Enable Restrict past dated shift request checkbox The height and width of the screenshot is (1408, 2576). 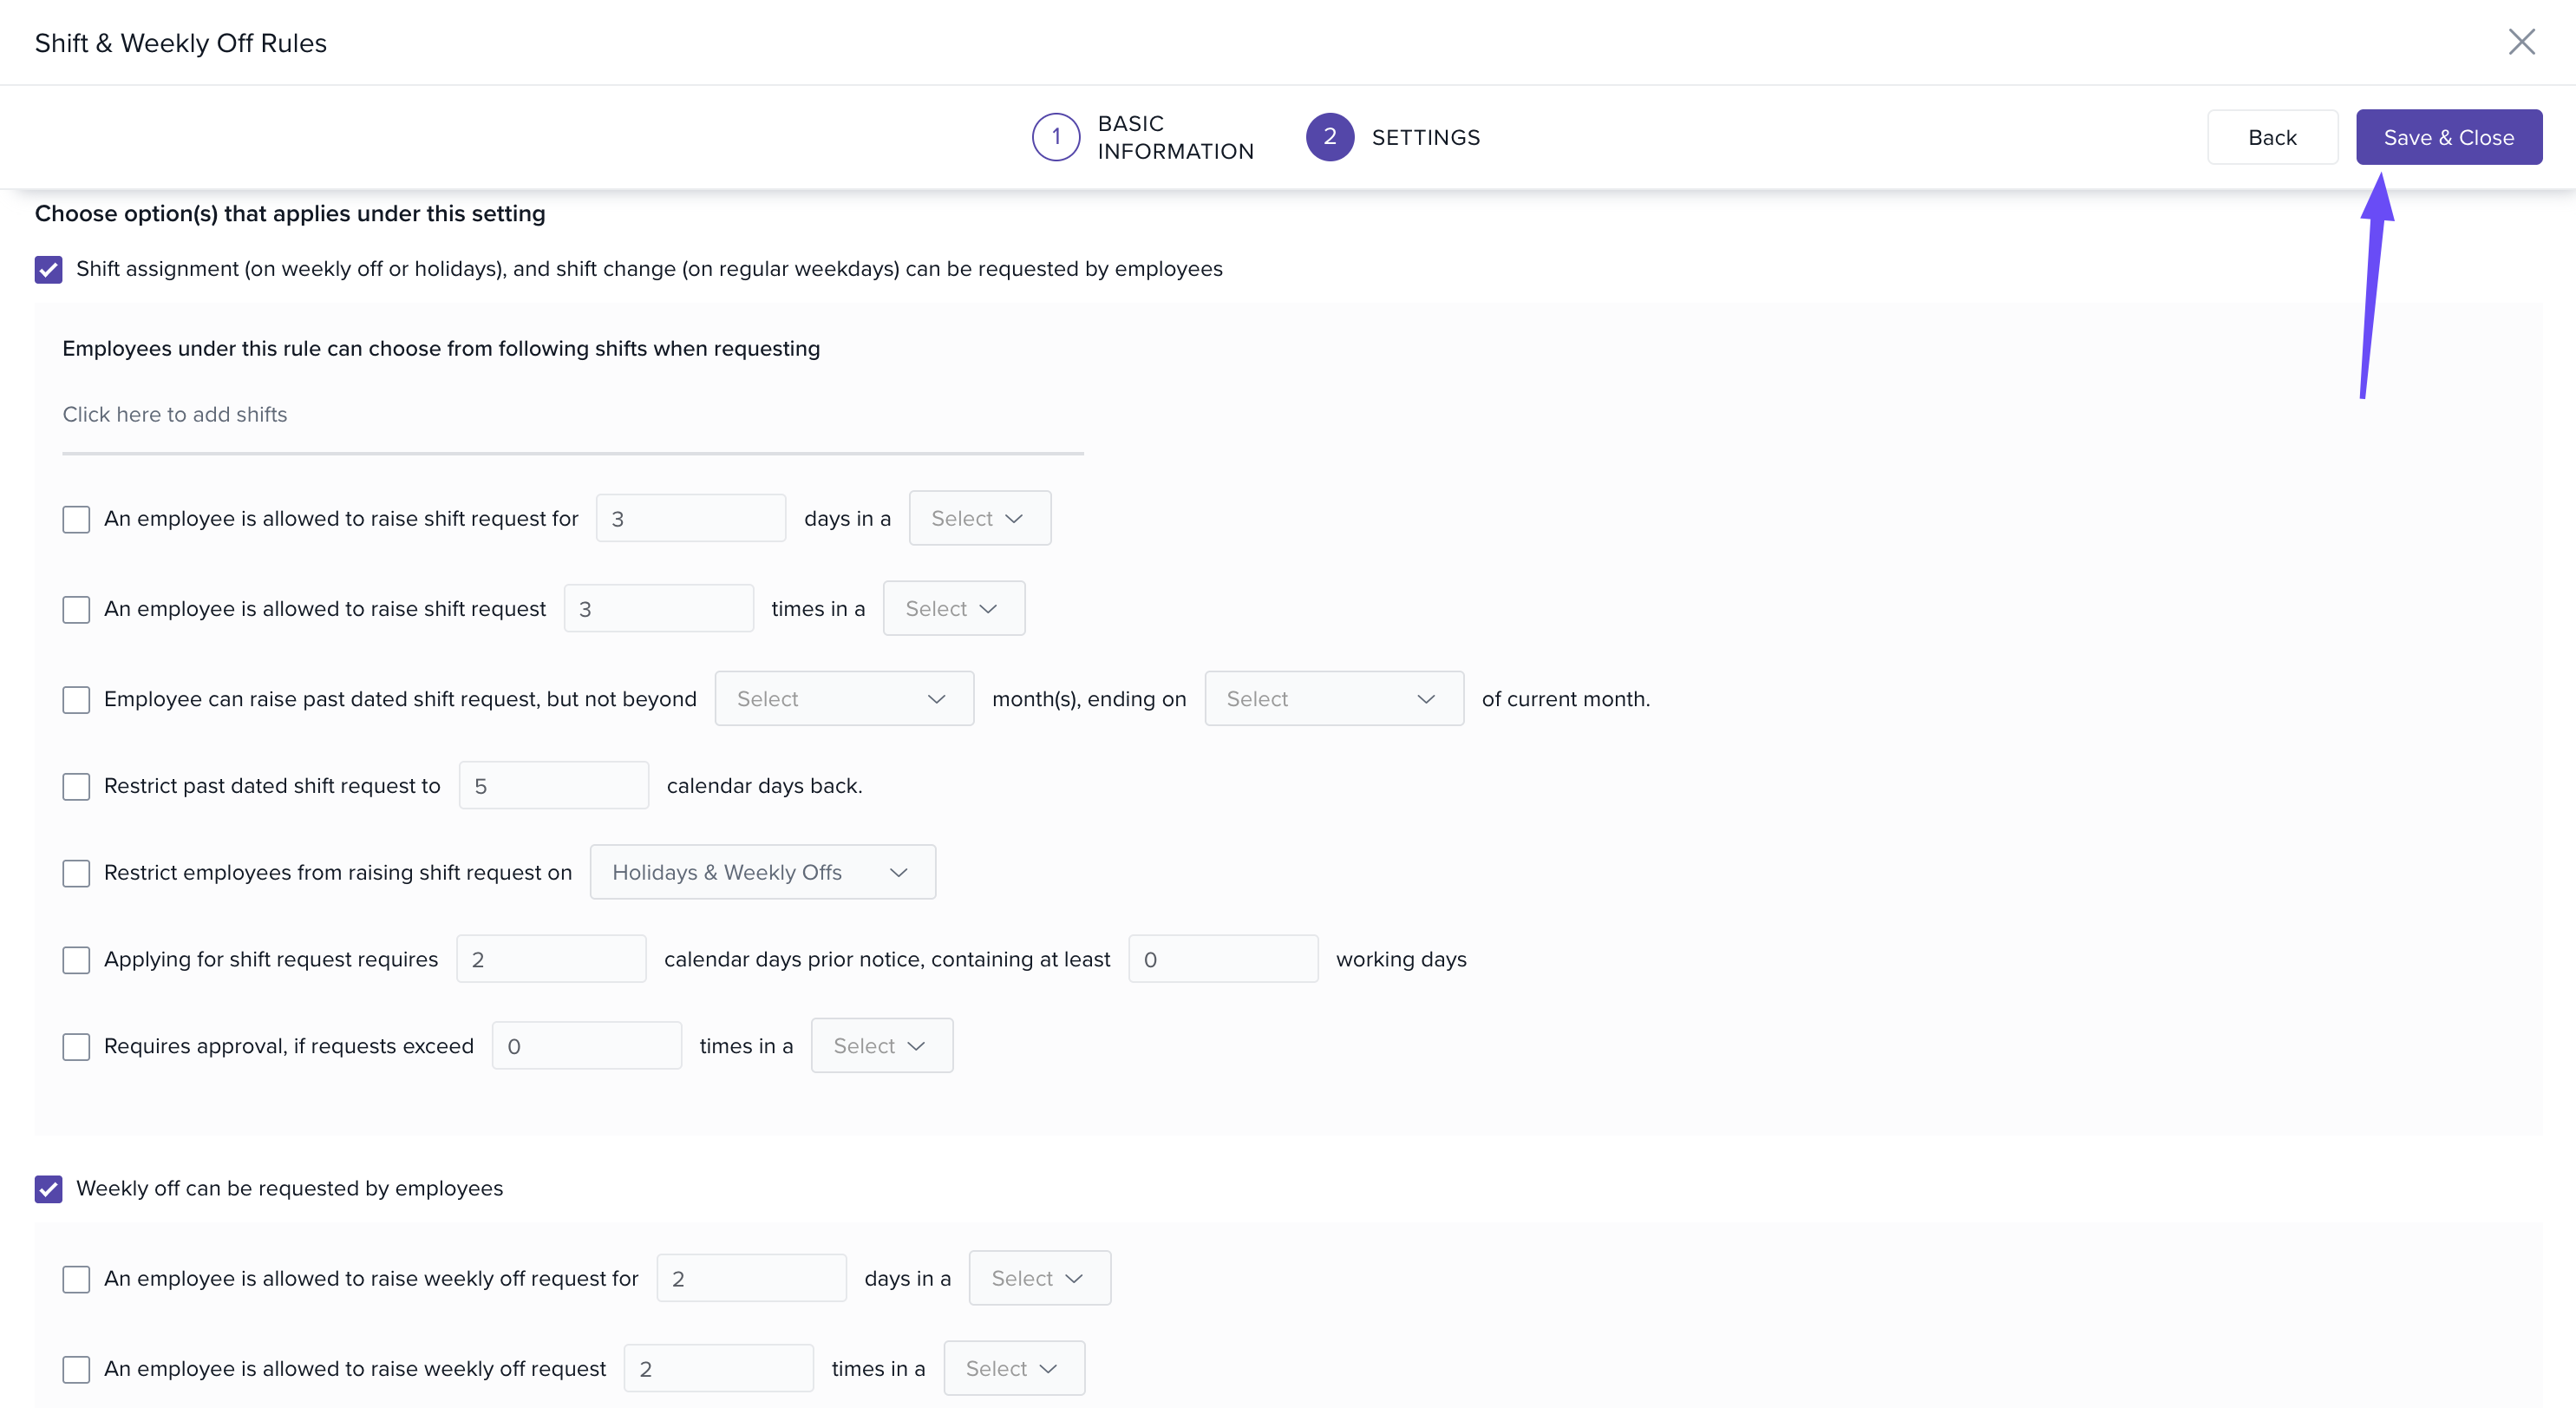coord(76,786)
